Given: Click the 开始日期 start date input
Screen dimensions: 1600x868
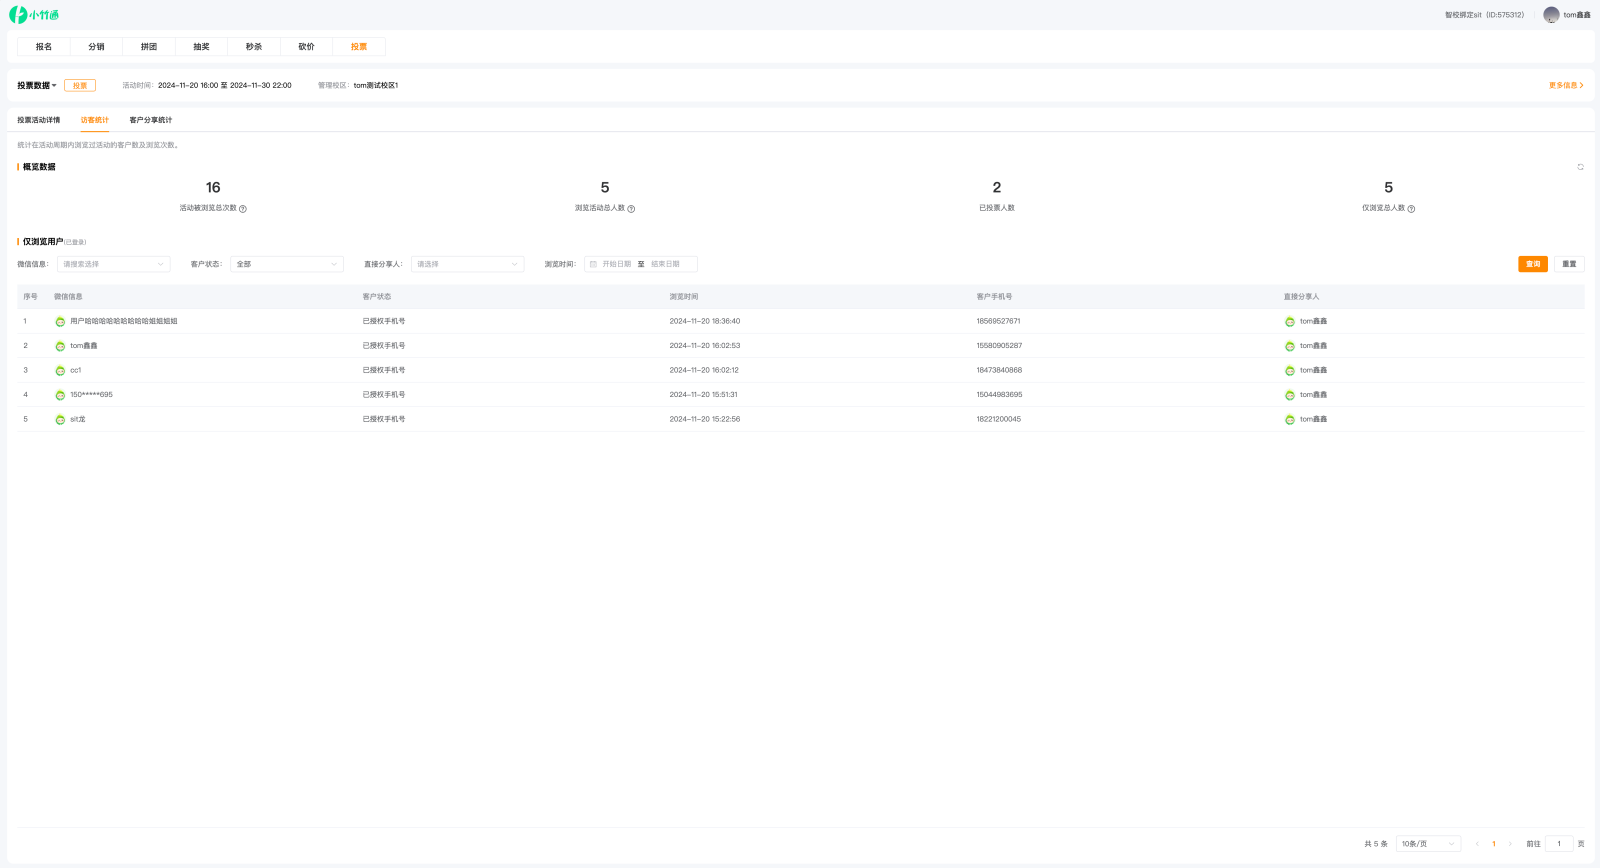Looking at the screenshot, I should coord(616,264).
